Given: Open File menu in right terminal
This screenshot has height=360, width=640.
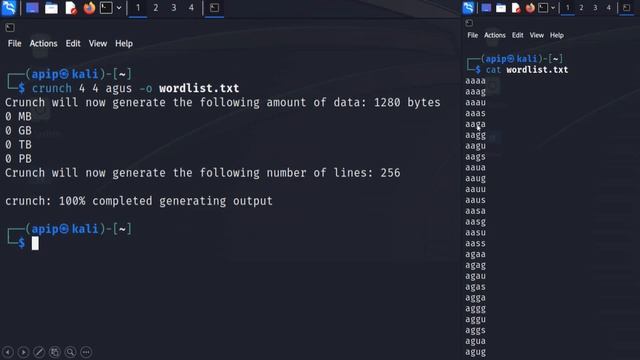Looking at the screenshot, I should (473, 35).
